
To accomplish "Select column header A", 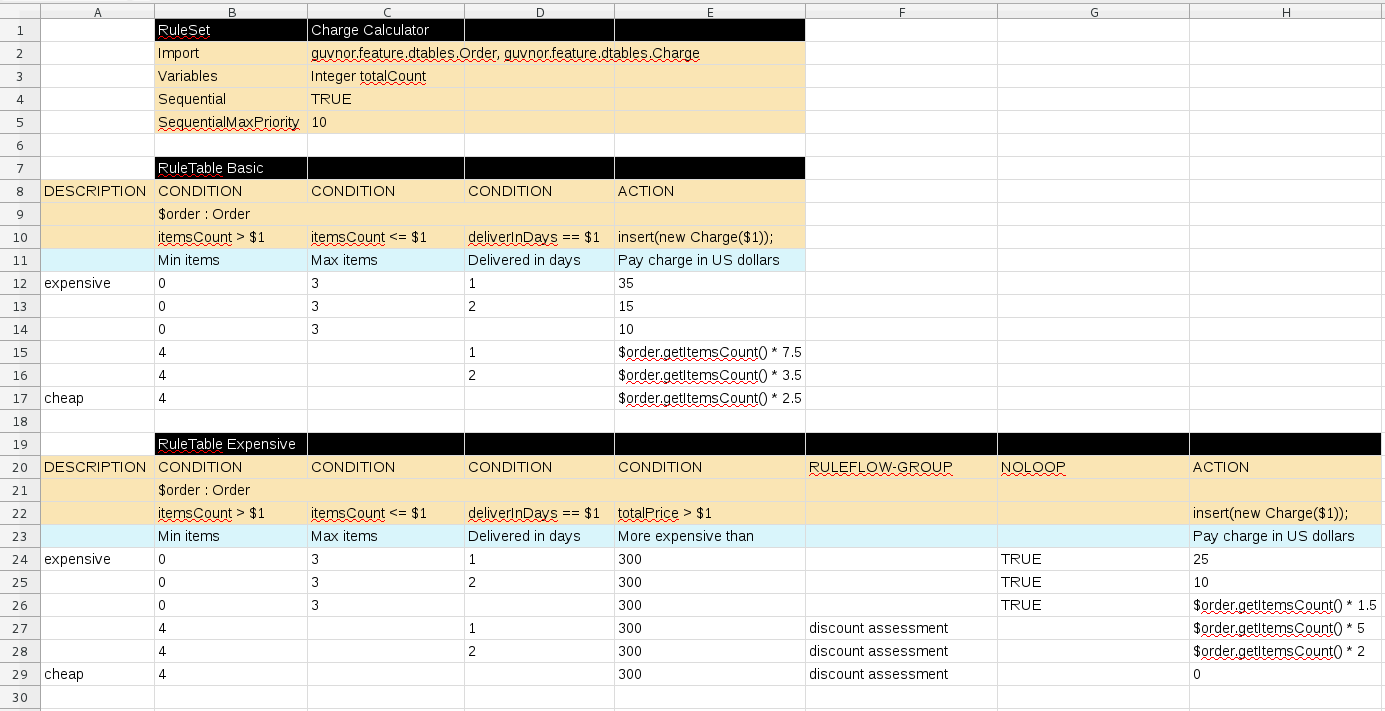I will point(97,11).
